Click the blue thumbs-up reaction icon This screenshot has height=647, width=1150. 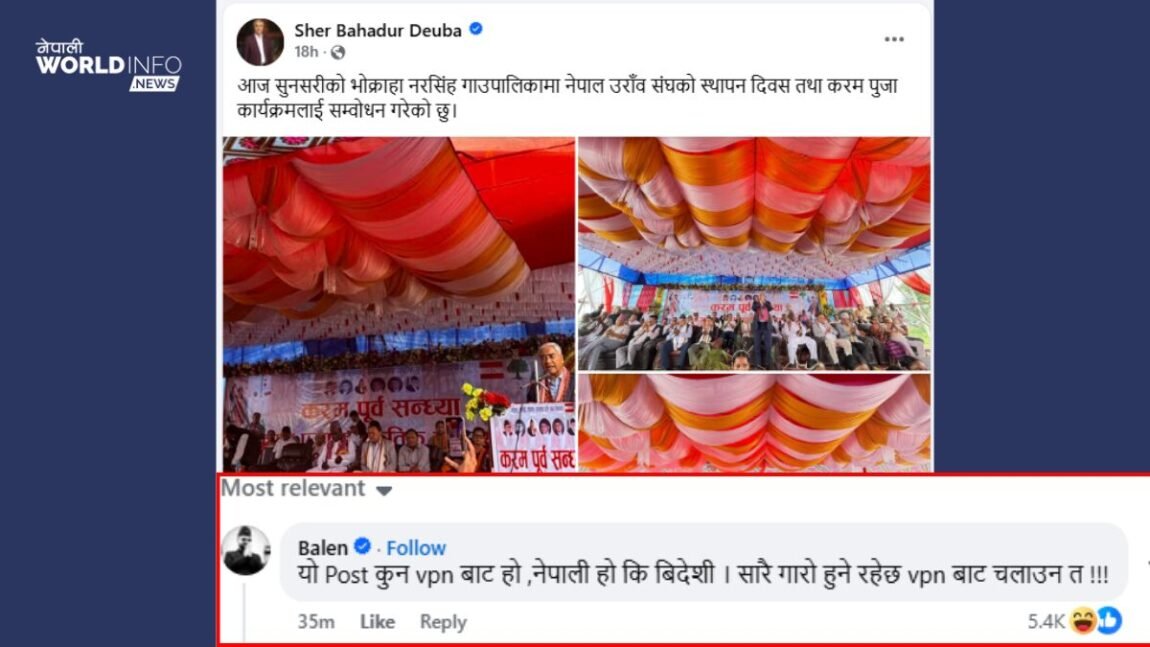click(x=1109, y=621)
